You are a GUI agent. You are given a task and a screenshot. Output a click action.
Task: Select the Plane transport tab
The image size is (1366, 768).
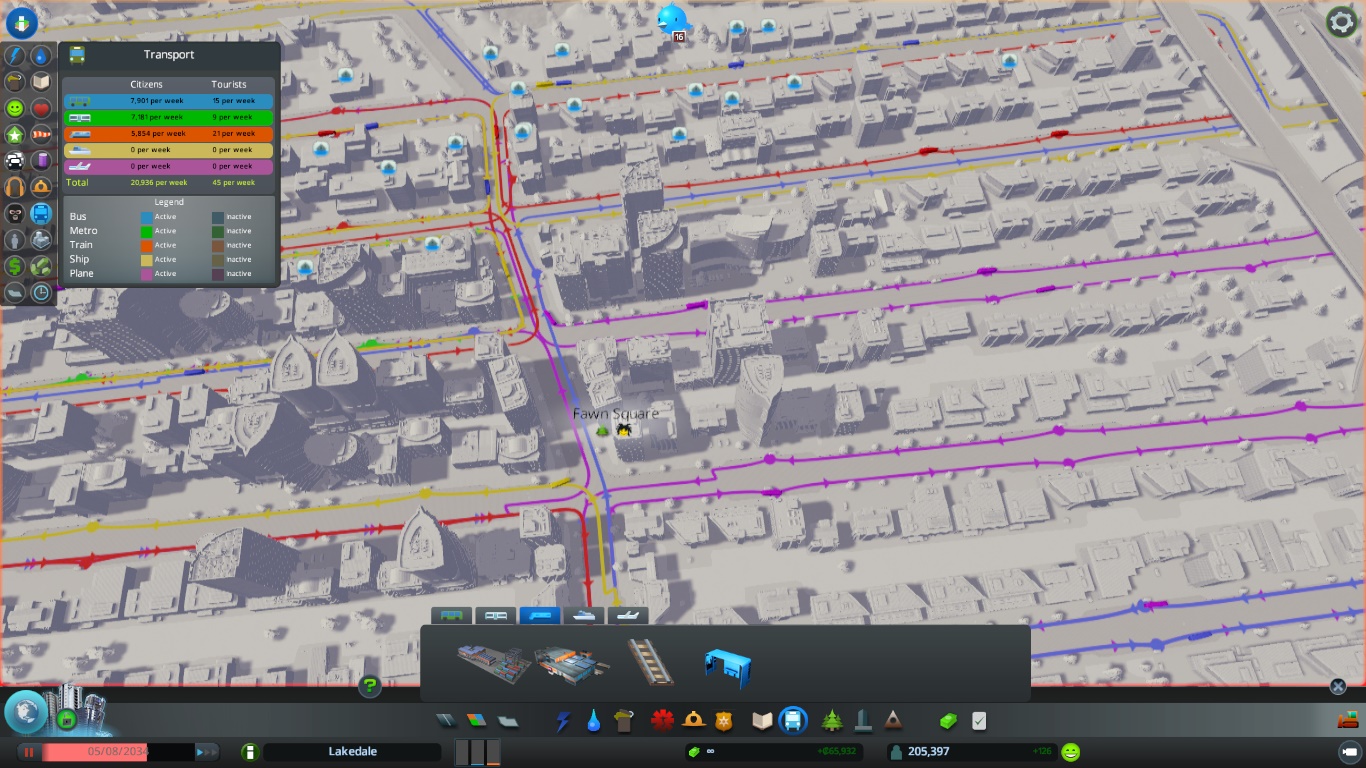click(x=627, y=616)
